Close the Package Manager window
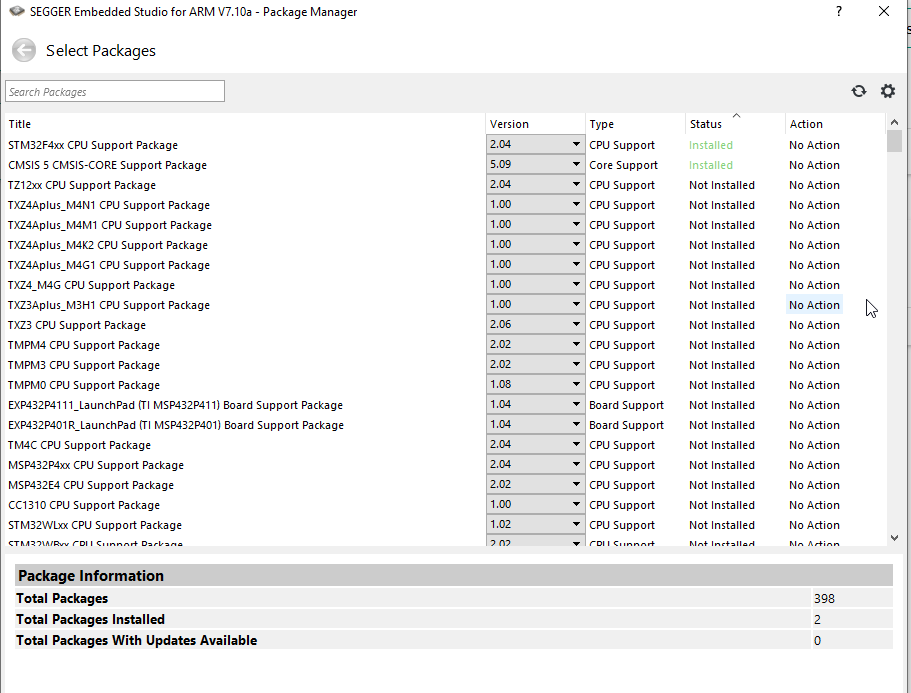911x693 pixels. pos(884,11)
